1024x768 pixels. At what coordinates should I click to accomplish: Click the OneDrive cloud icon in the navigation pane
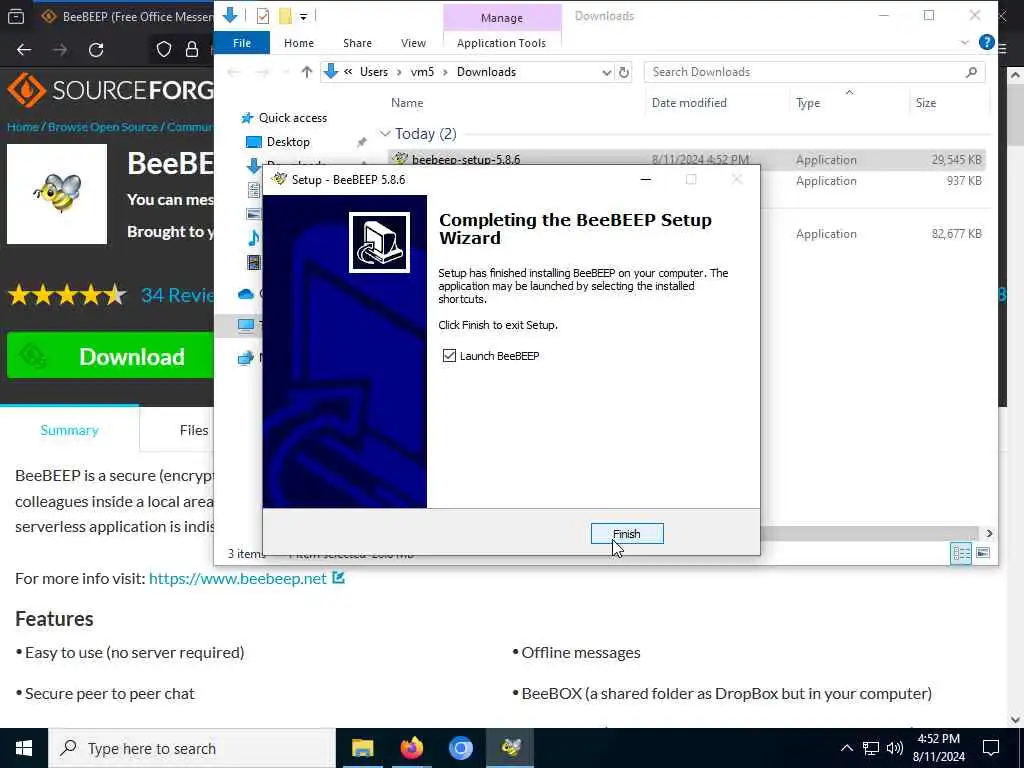click(x=246, y=294)
